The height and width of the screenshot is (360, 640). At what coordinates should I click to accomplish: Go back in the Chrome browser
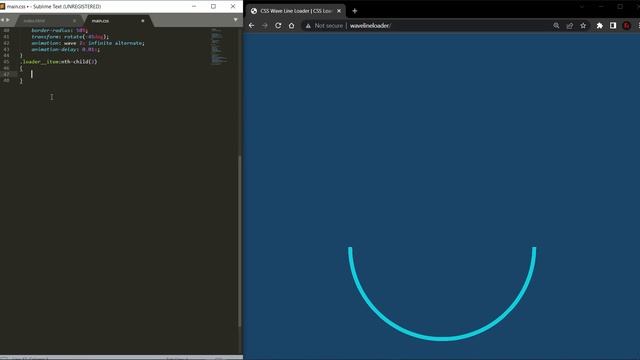251,25
